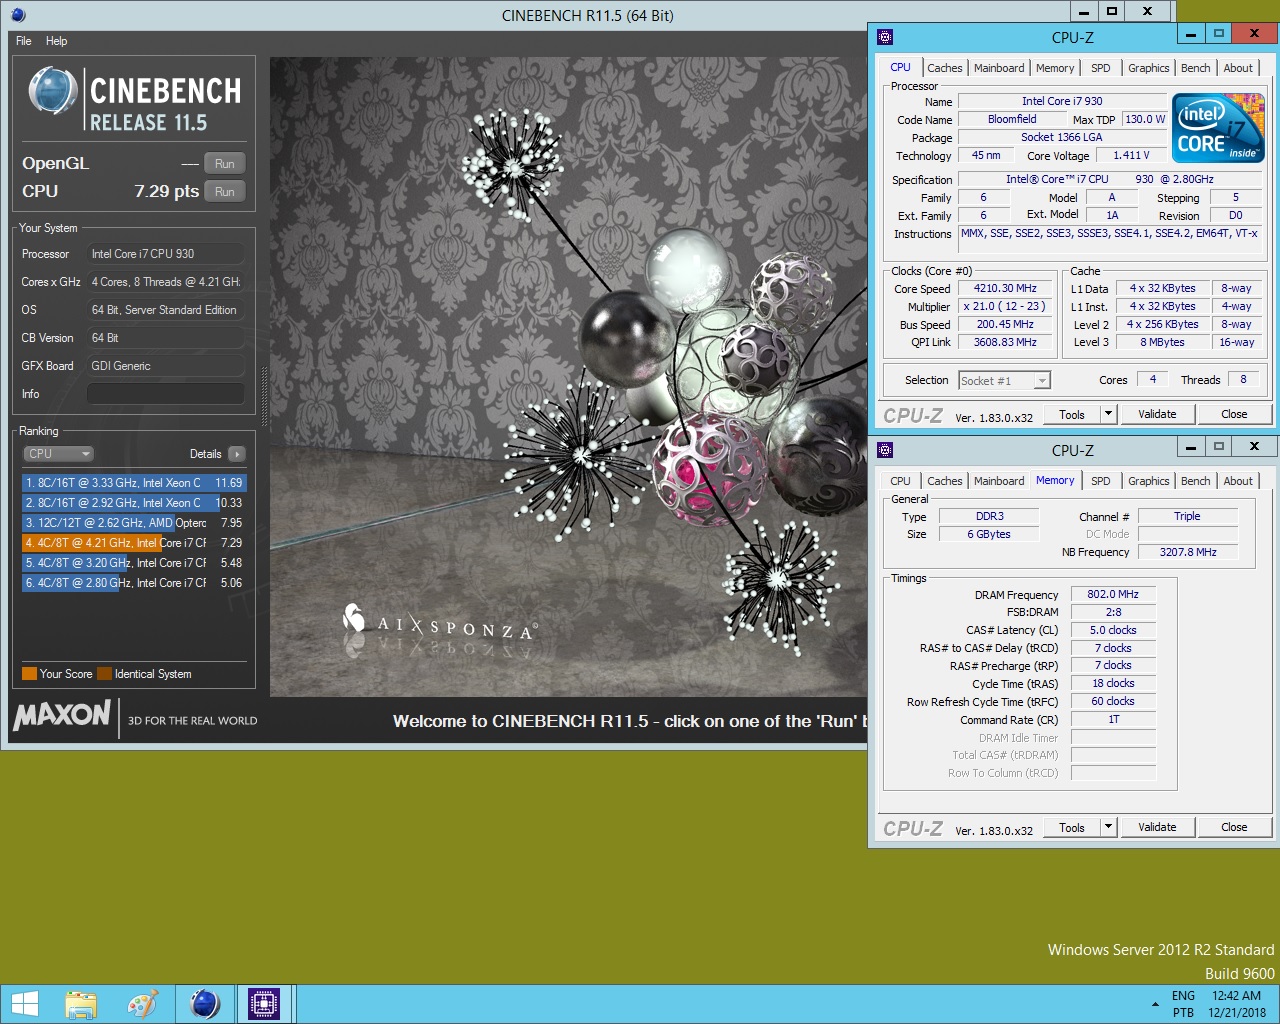Click Close in upper CPU-Z window
Image resolution: width=1280 pixels, height=1024 pixels.
(x=1234, y=414)
